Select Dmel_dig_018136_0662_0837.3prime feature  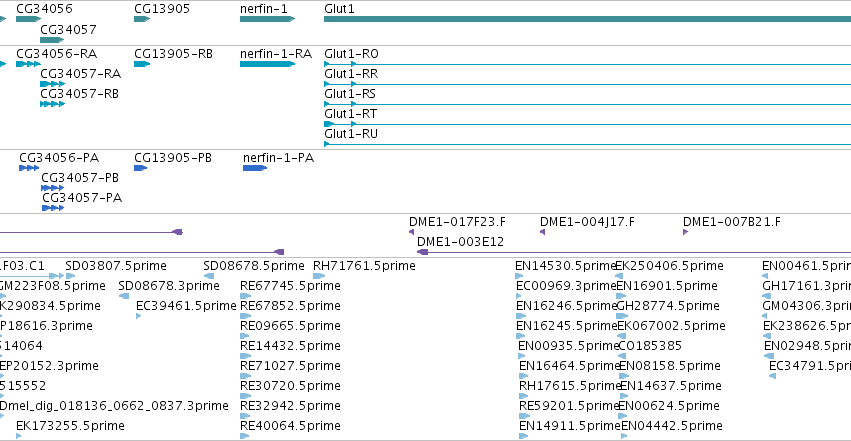pos(114,406)
